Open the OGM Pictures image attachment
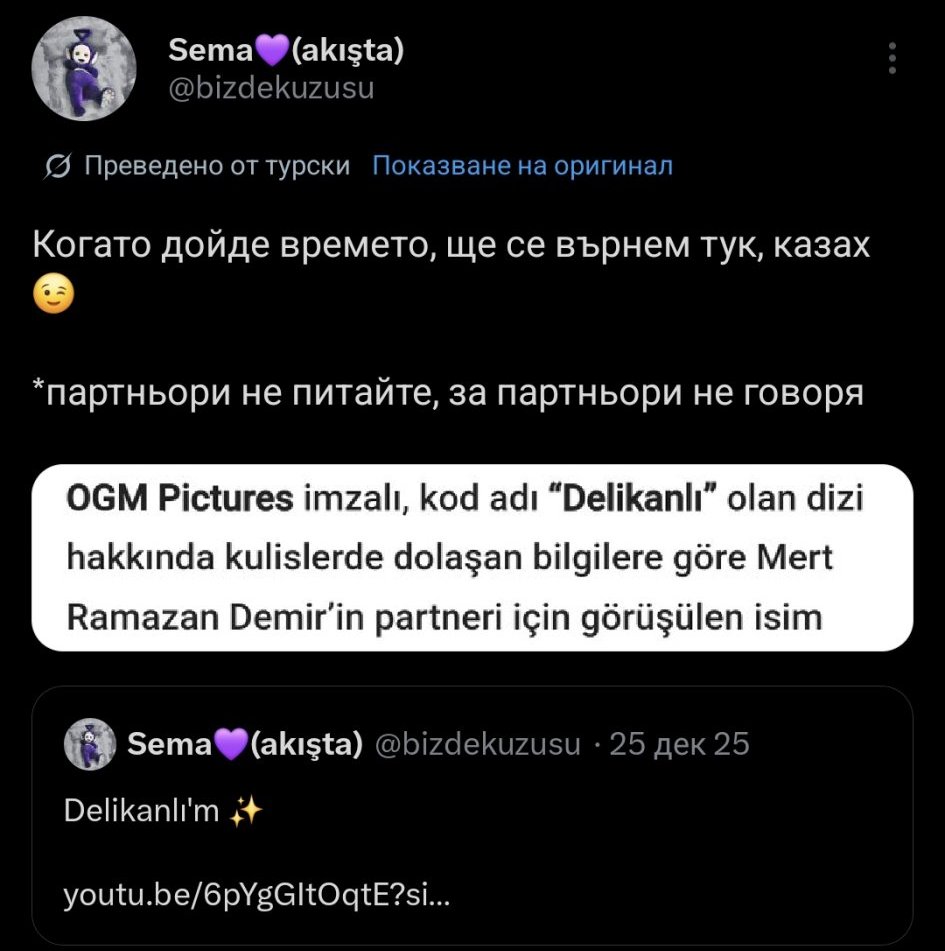Image resolution: width=945 pixels, height=951 pixels. [472, 557]
